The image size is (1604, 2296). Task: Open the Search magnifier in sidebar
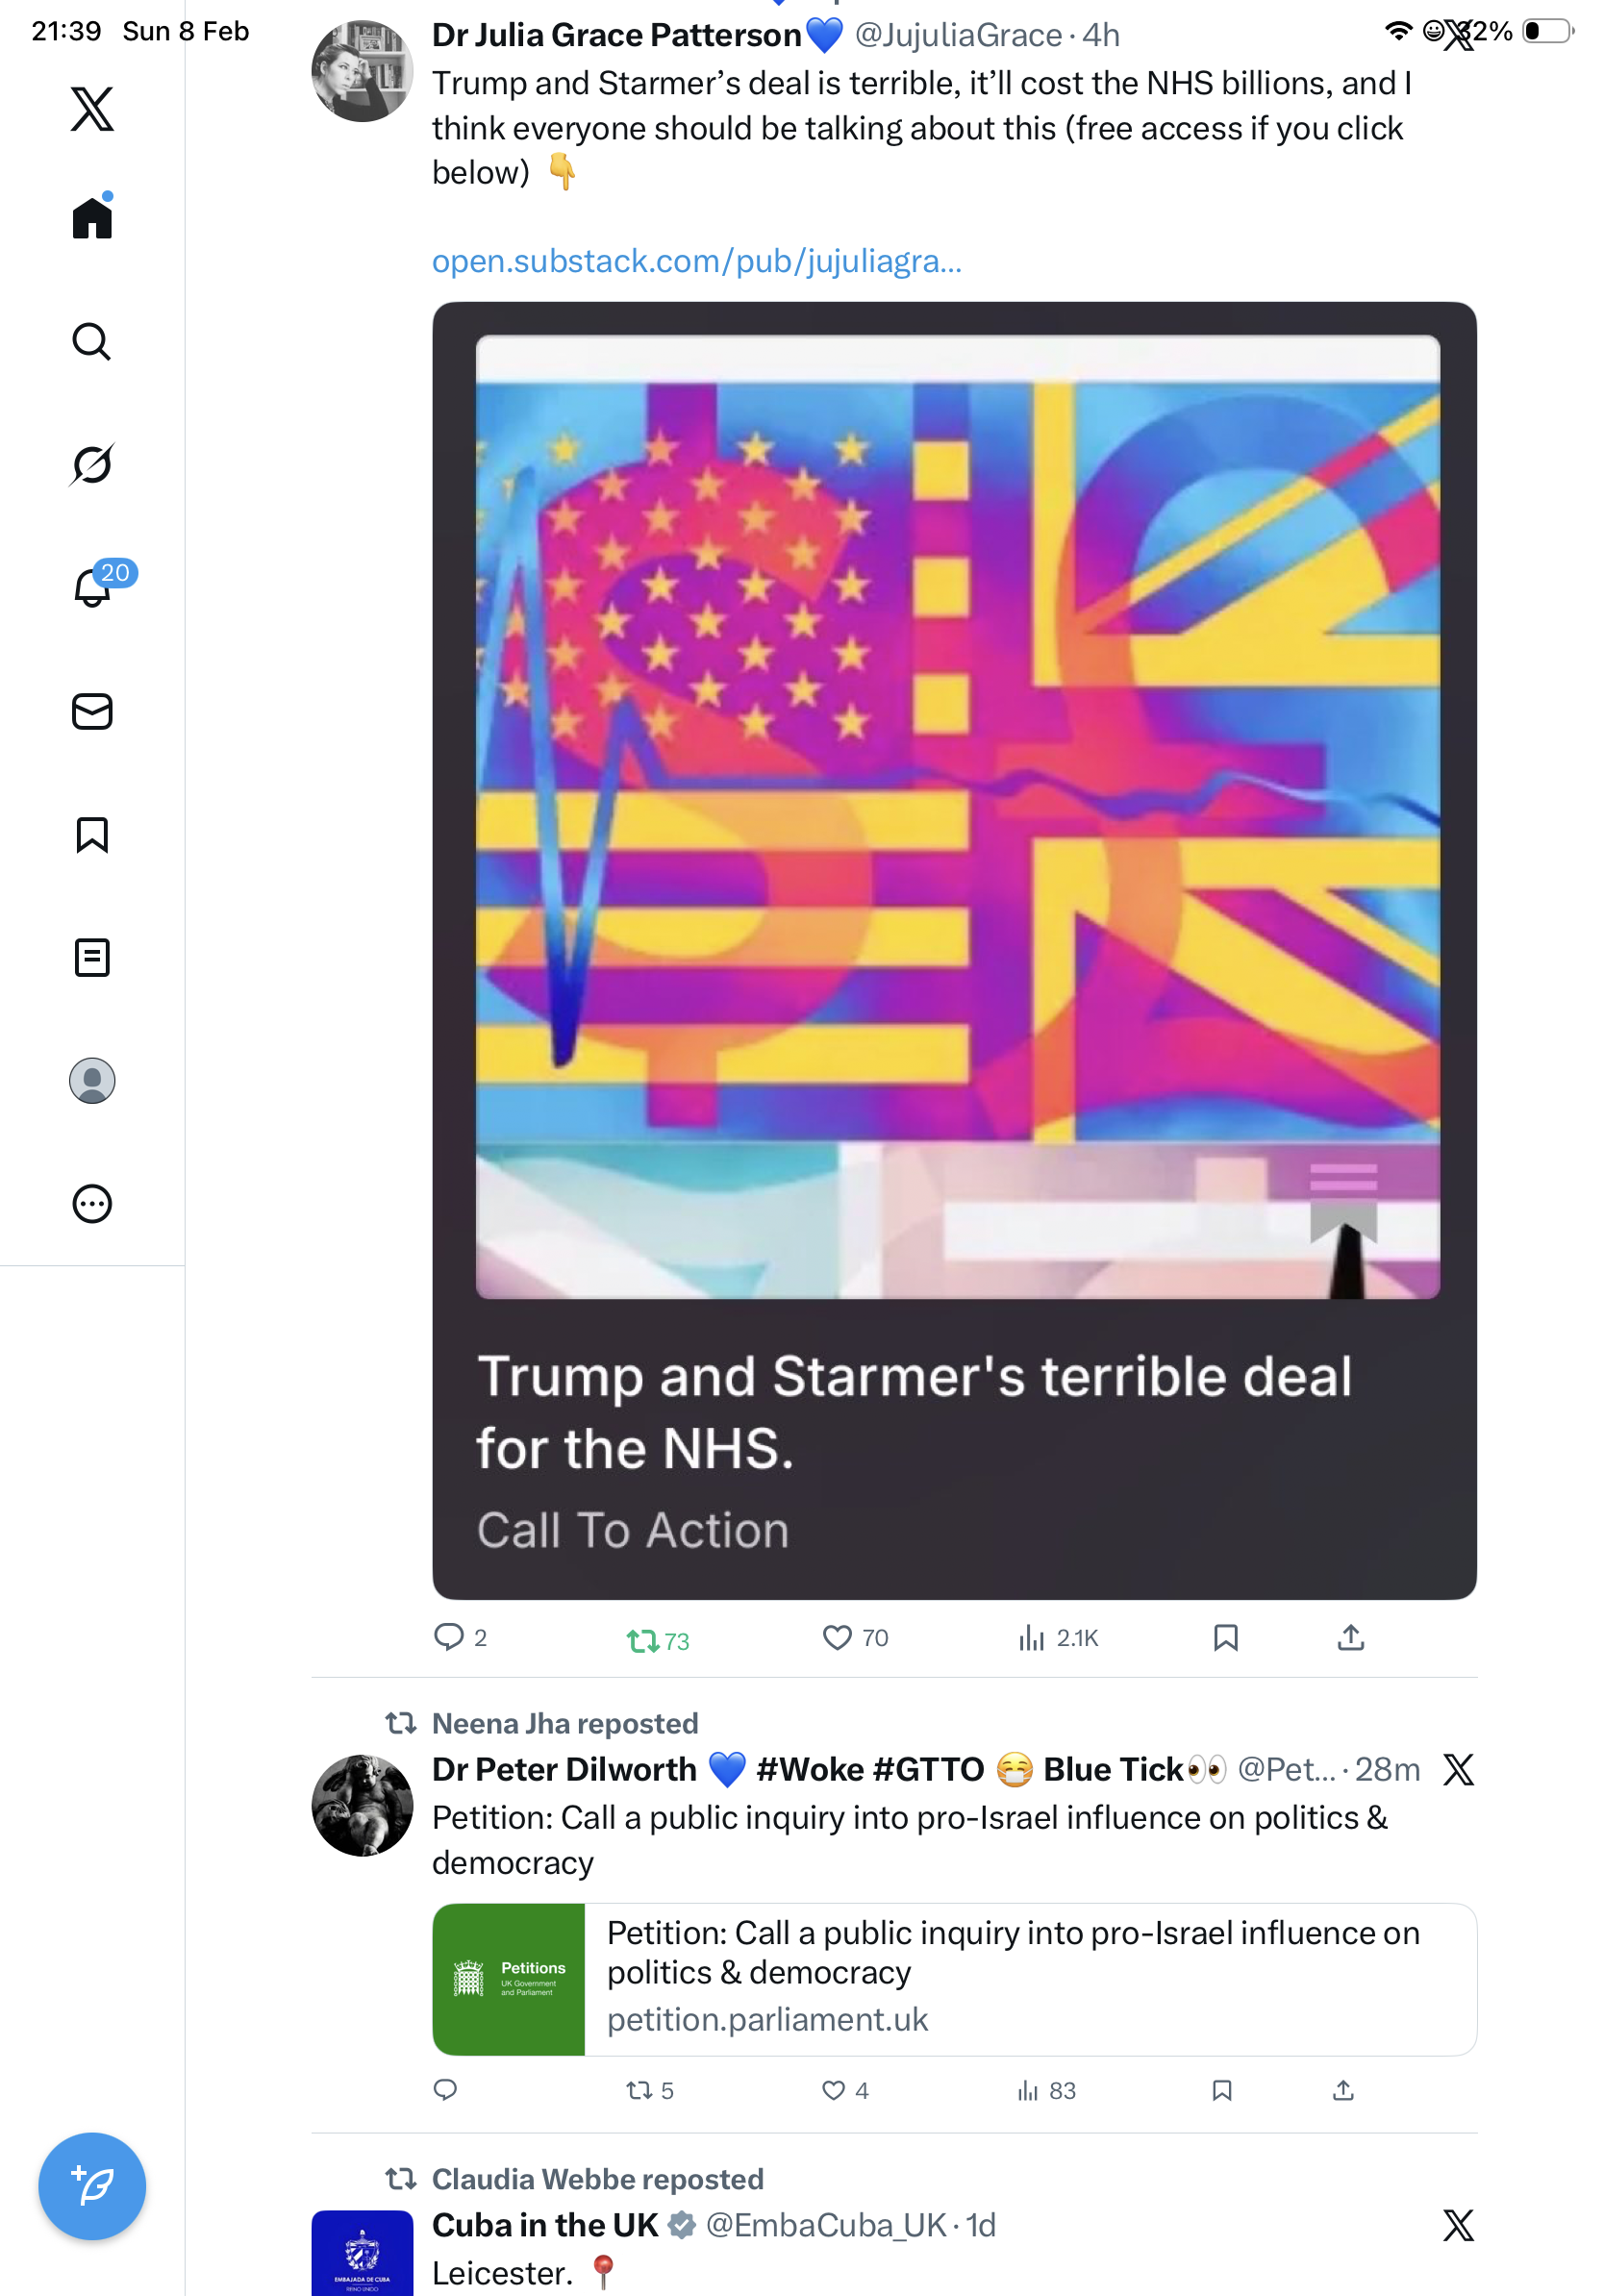click(92, 342)
